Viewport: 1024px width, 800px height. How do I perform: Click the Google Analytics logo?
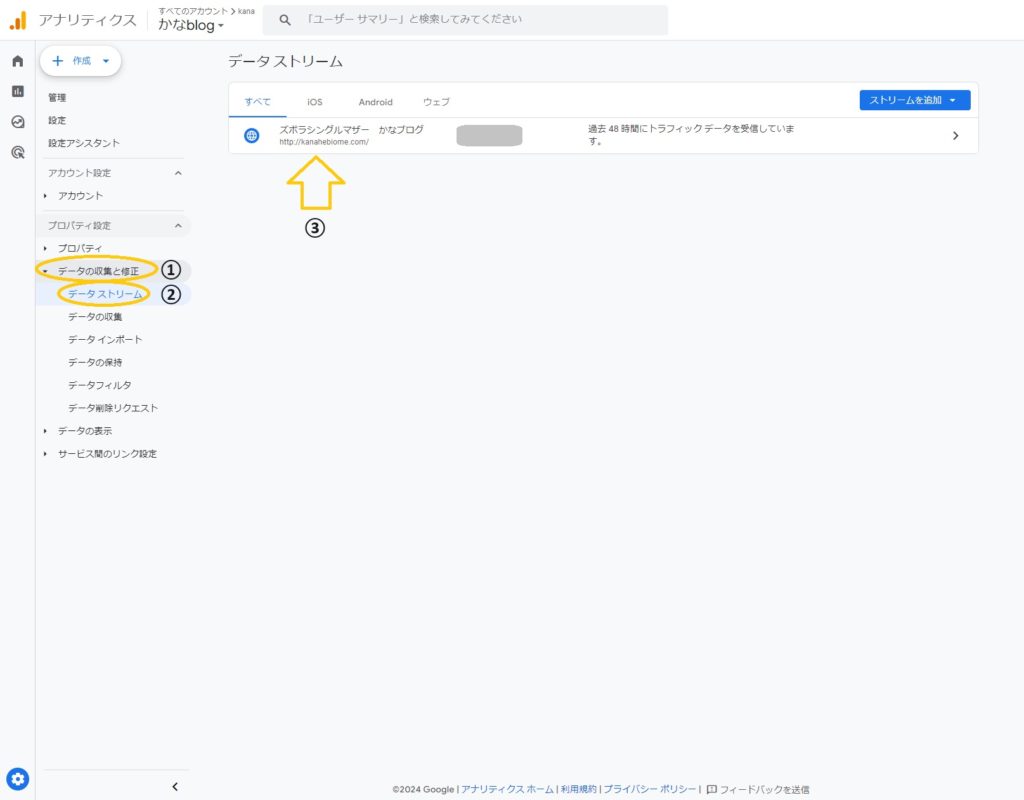[x=18, y=20]
